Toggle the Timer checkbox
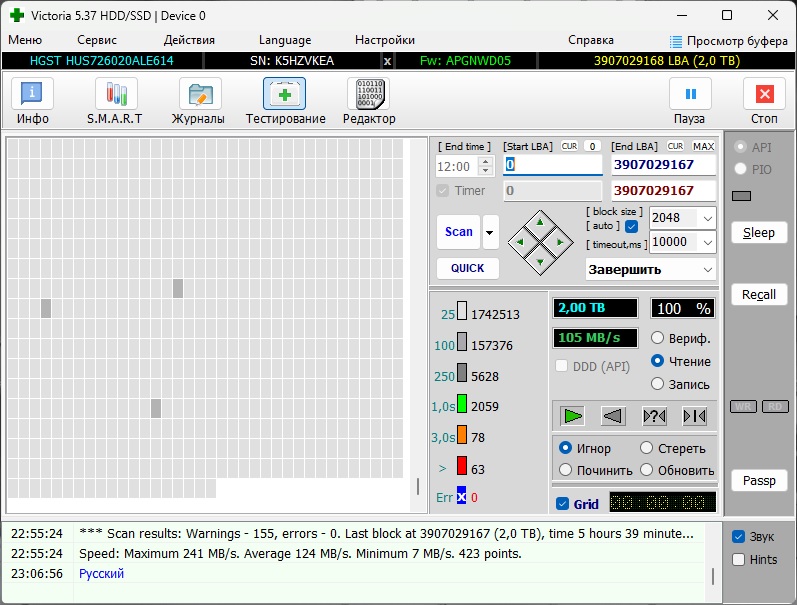The image size is (797, 605). click(443, 191)
